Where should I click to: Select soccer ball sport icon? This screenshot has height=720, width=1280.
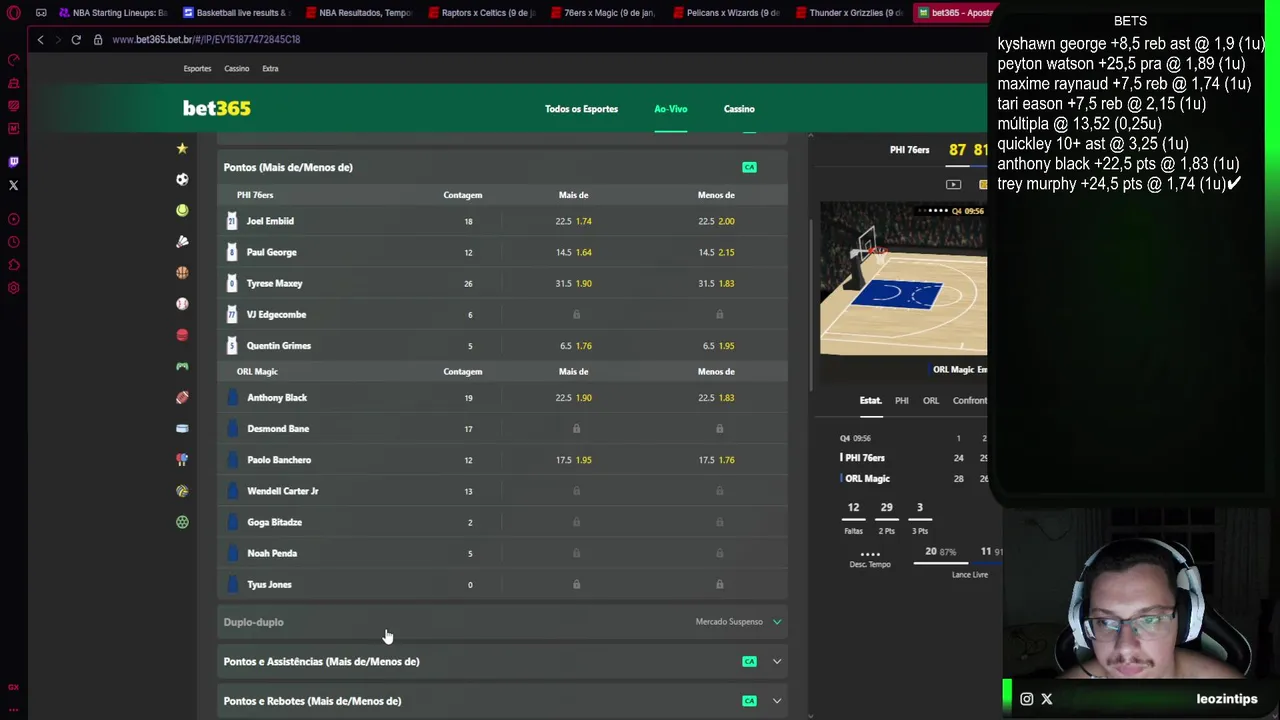pyautogui.click(x=182, y=179)
